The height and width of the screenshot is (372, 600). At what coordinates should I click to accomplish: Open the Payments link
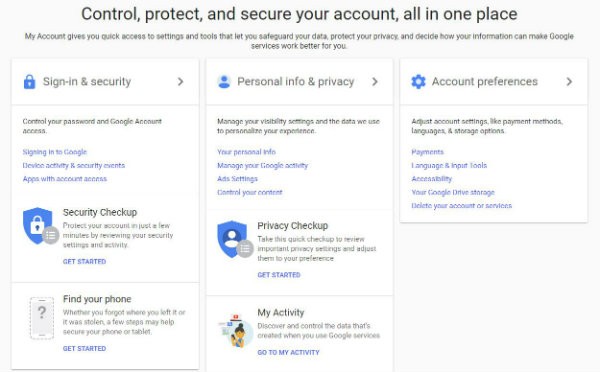pyautogui.click(x=427, y=152)
